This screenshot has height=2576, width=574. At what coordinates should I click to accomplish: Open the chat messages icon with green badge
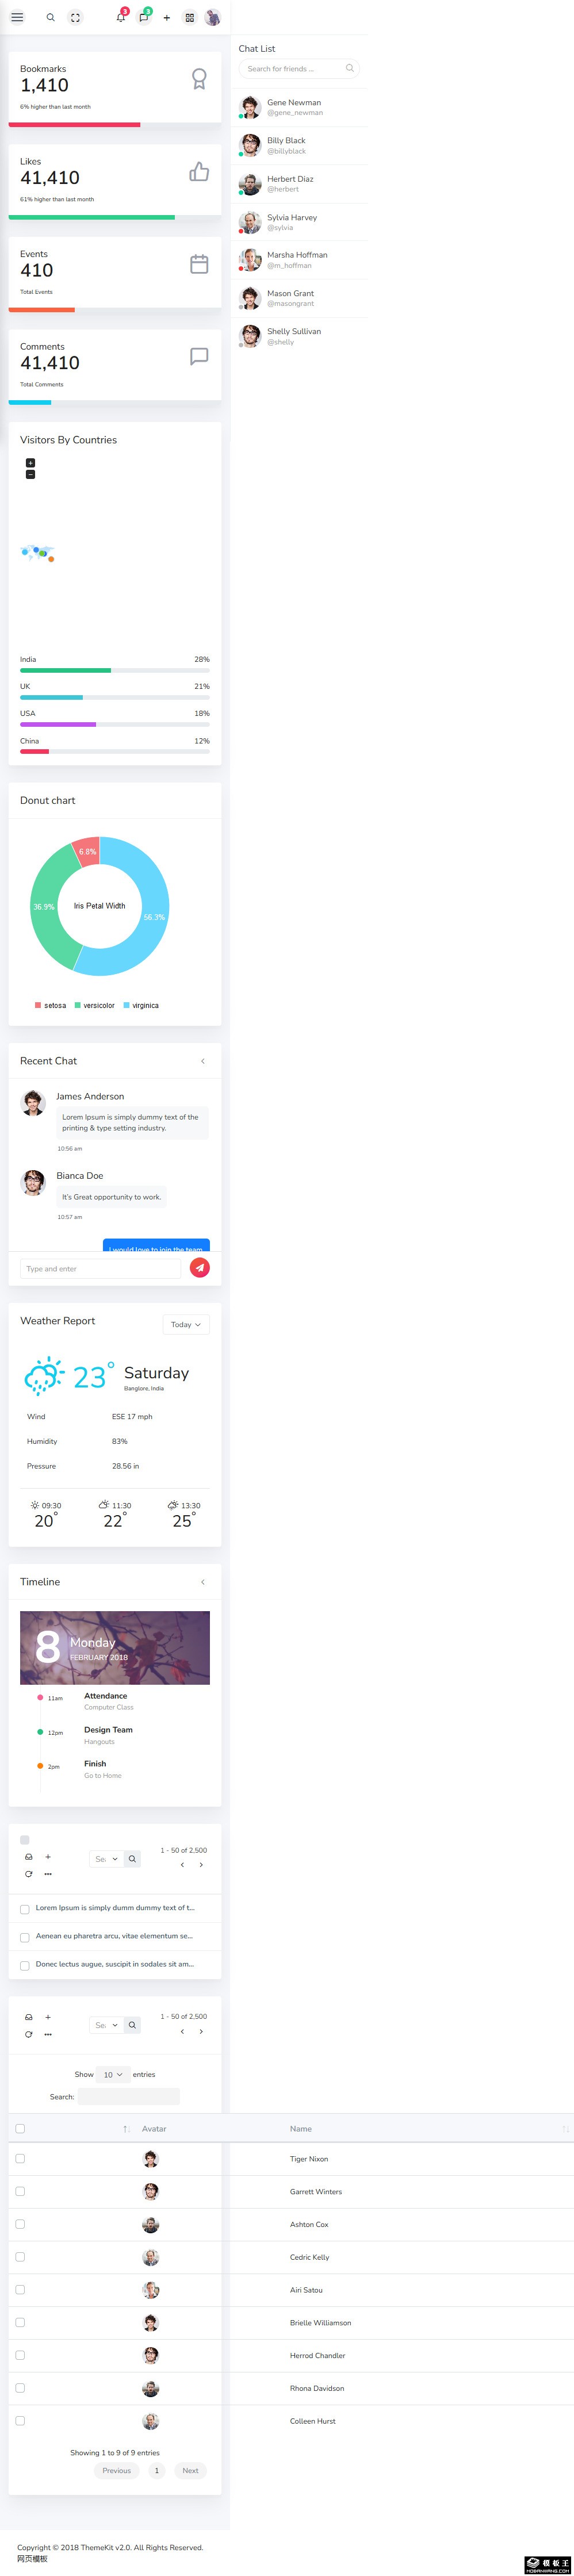(x=143, y=17)
